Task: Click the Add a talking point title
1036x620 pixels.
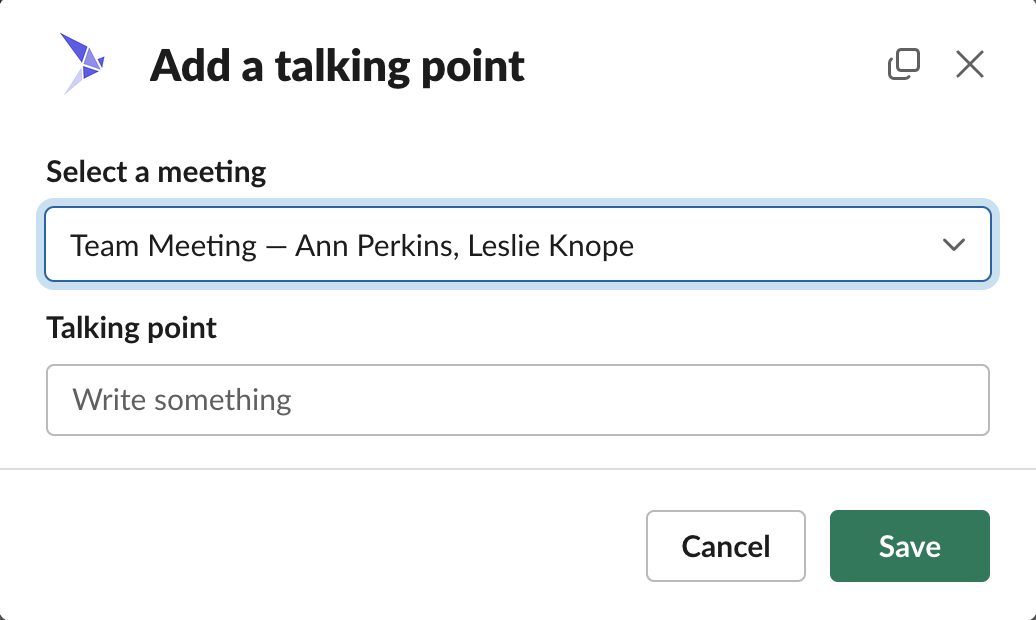Action: 337,66
